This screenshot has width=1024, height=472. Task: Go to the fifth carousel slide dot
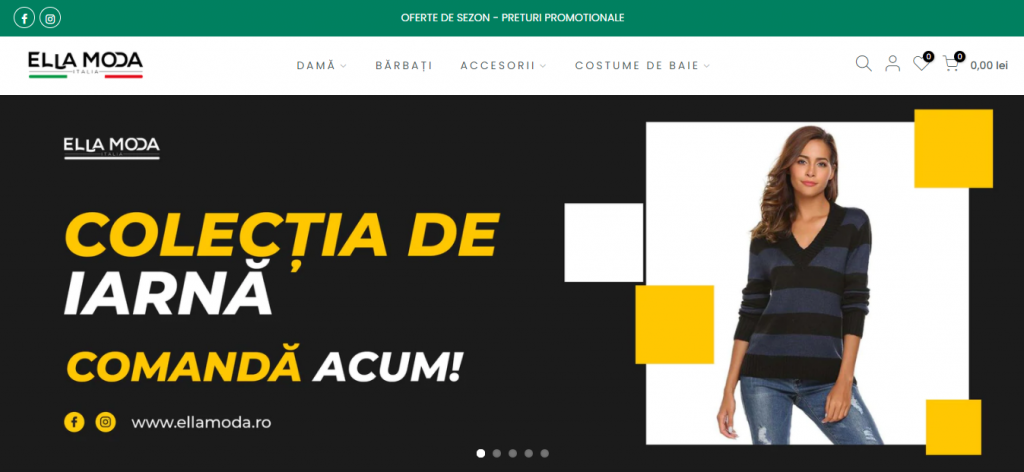pyautogui.click(x=545, y=453)
